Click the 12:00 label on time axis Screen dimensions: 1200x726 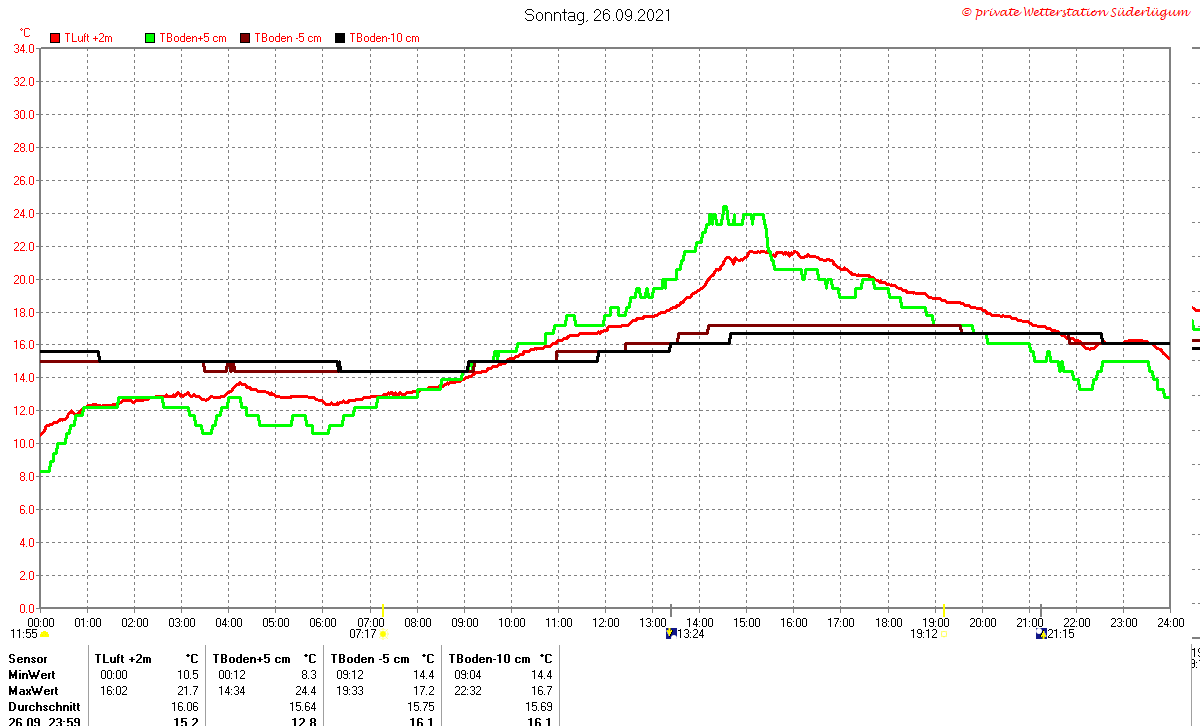tap(606, 623)
